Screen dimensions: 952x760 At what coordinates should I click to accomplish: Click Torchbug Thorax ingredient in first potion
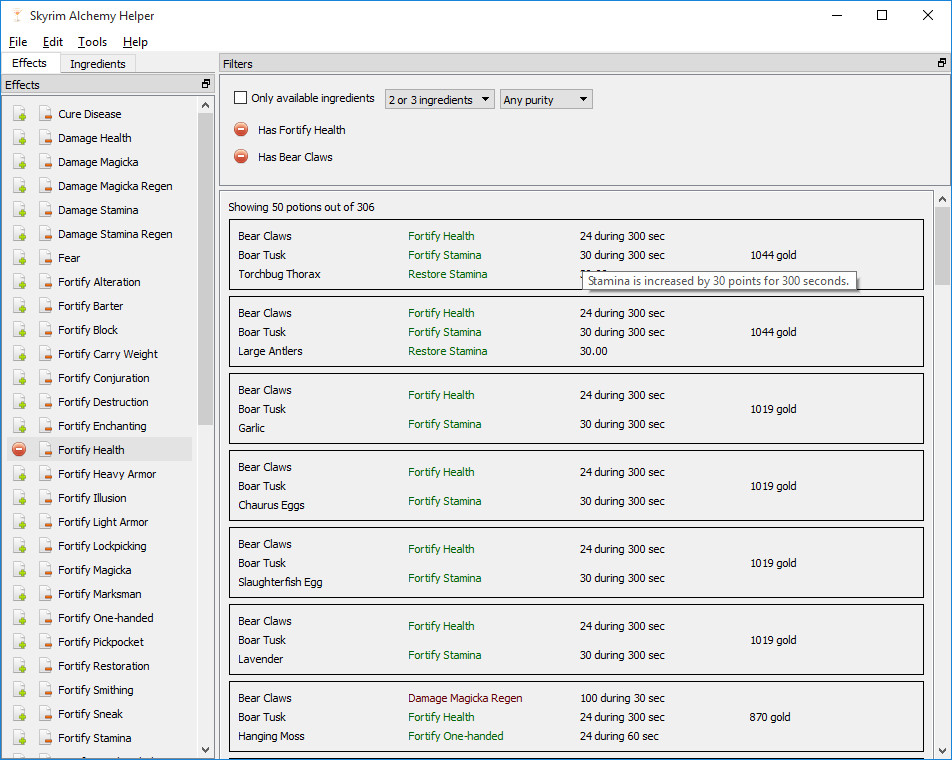[279, 274]
